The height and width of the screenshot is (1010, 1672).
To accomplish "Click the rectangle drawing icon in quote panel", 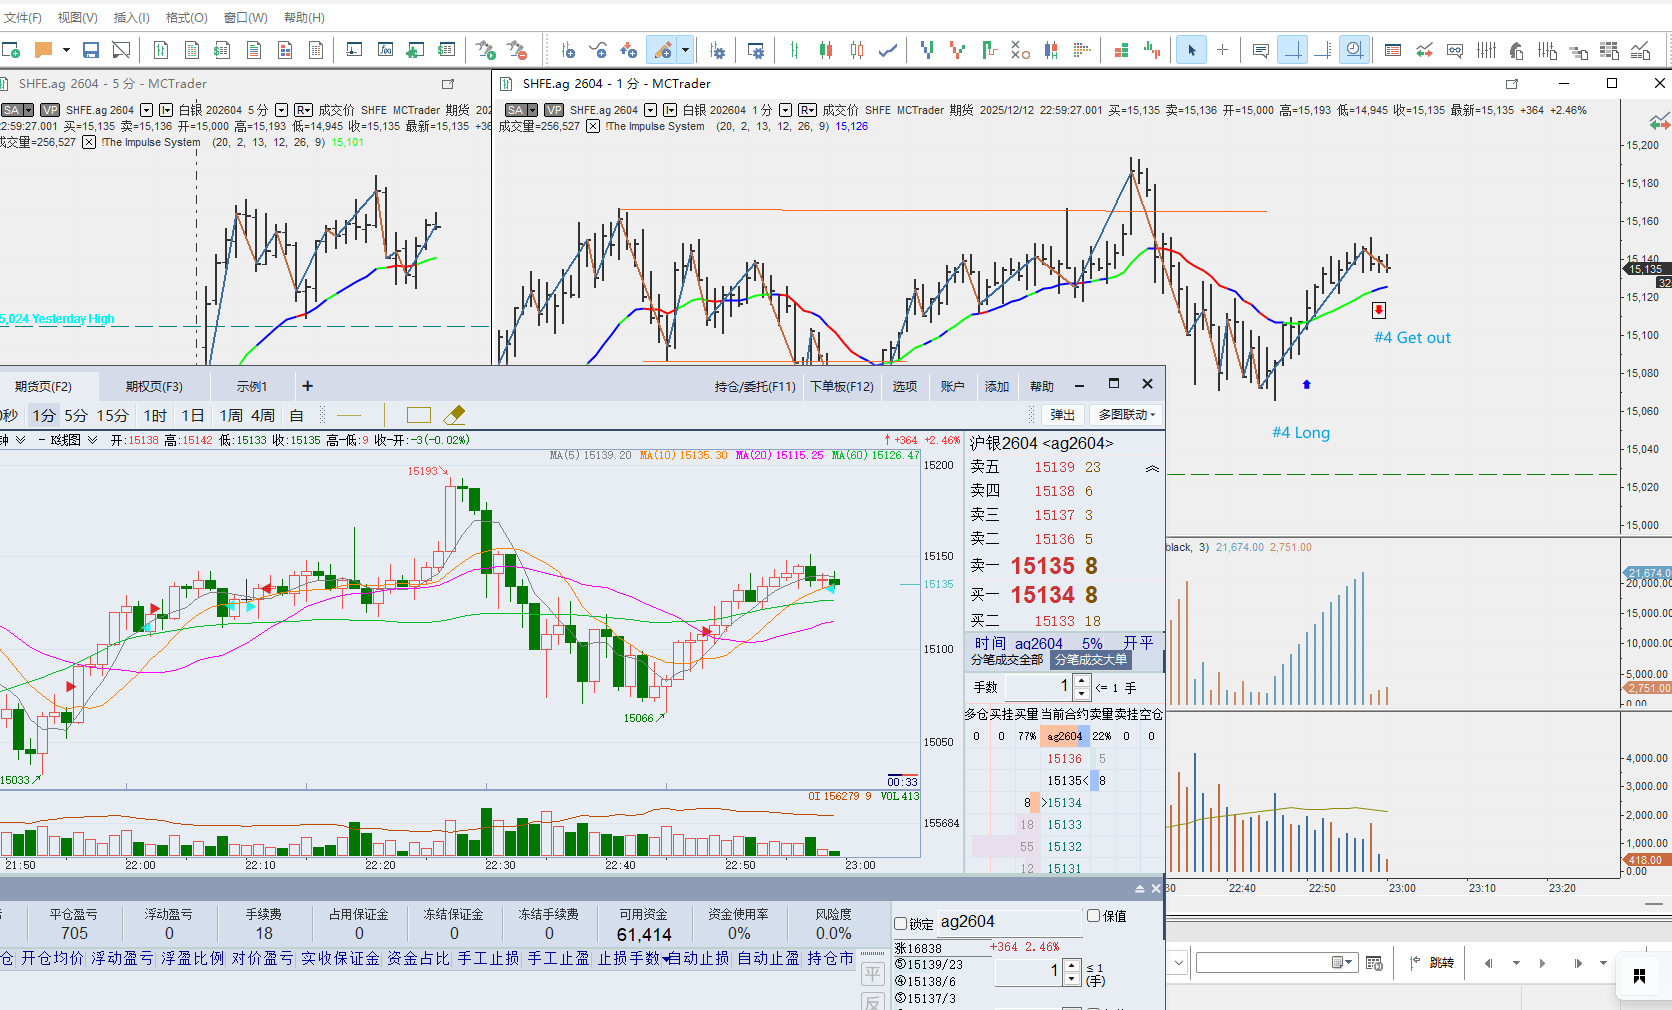I will (419, 415).
